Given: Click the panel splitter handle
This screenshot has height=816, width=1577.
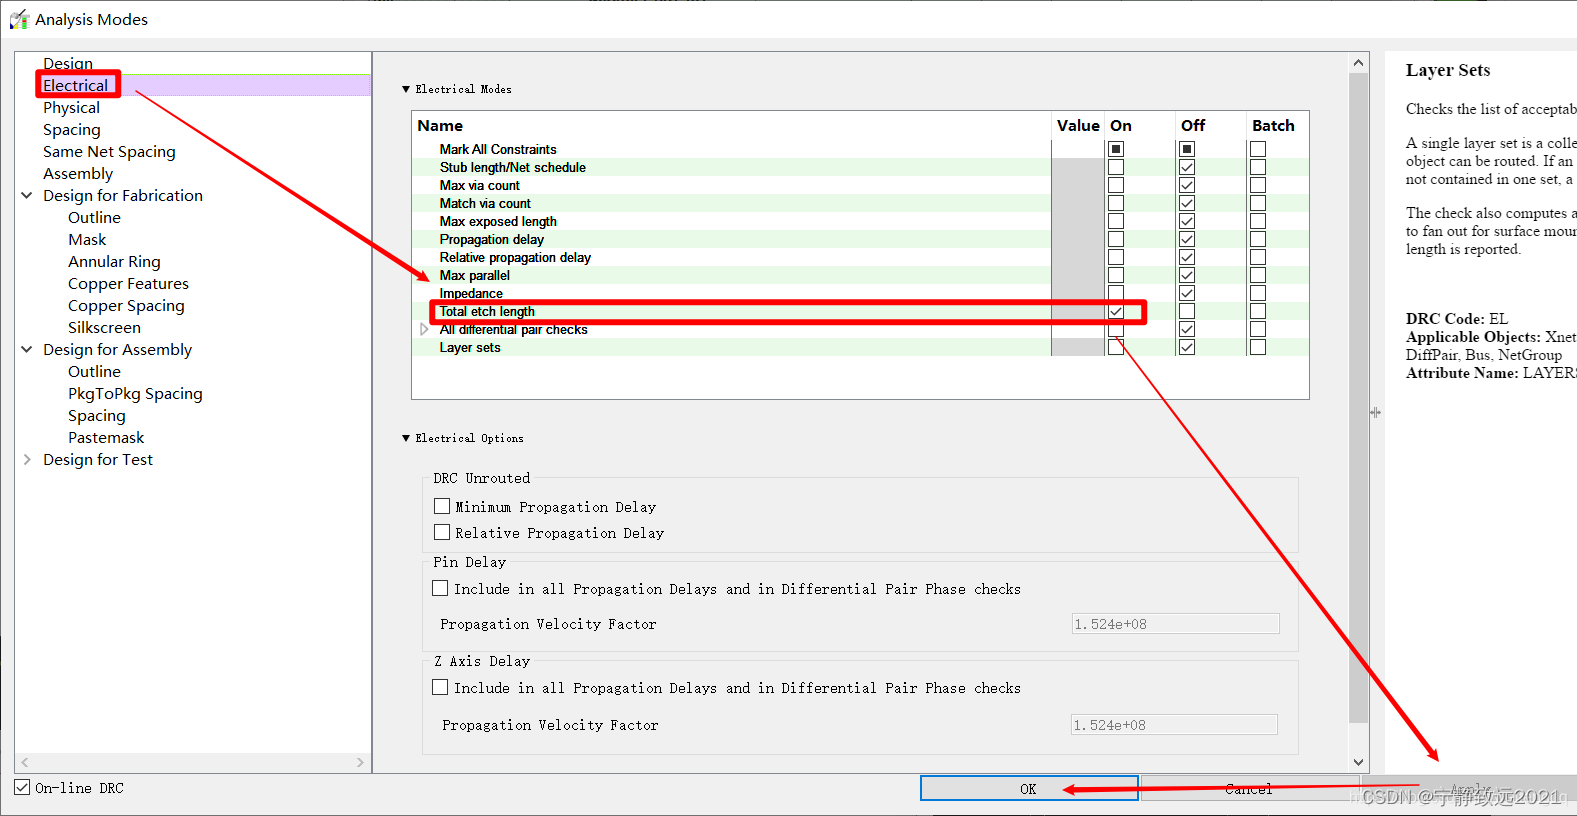Looking at the screenshot, I should pyautogui.click(x=1376, y=412).
